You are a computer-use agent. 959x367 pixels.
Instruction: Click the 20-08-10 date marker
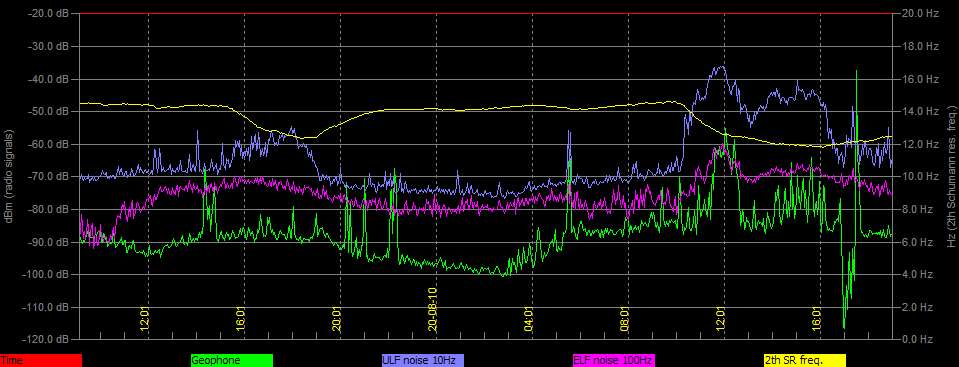tap(432, 310)
